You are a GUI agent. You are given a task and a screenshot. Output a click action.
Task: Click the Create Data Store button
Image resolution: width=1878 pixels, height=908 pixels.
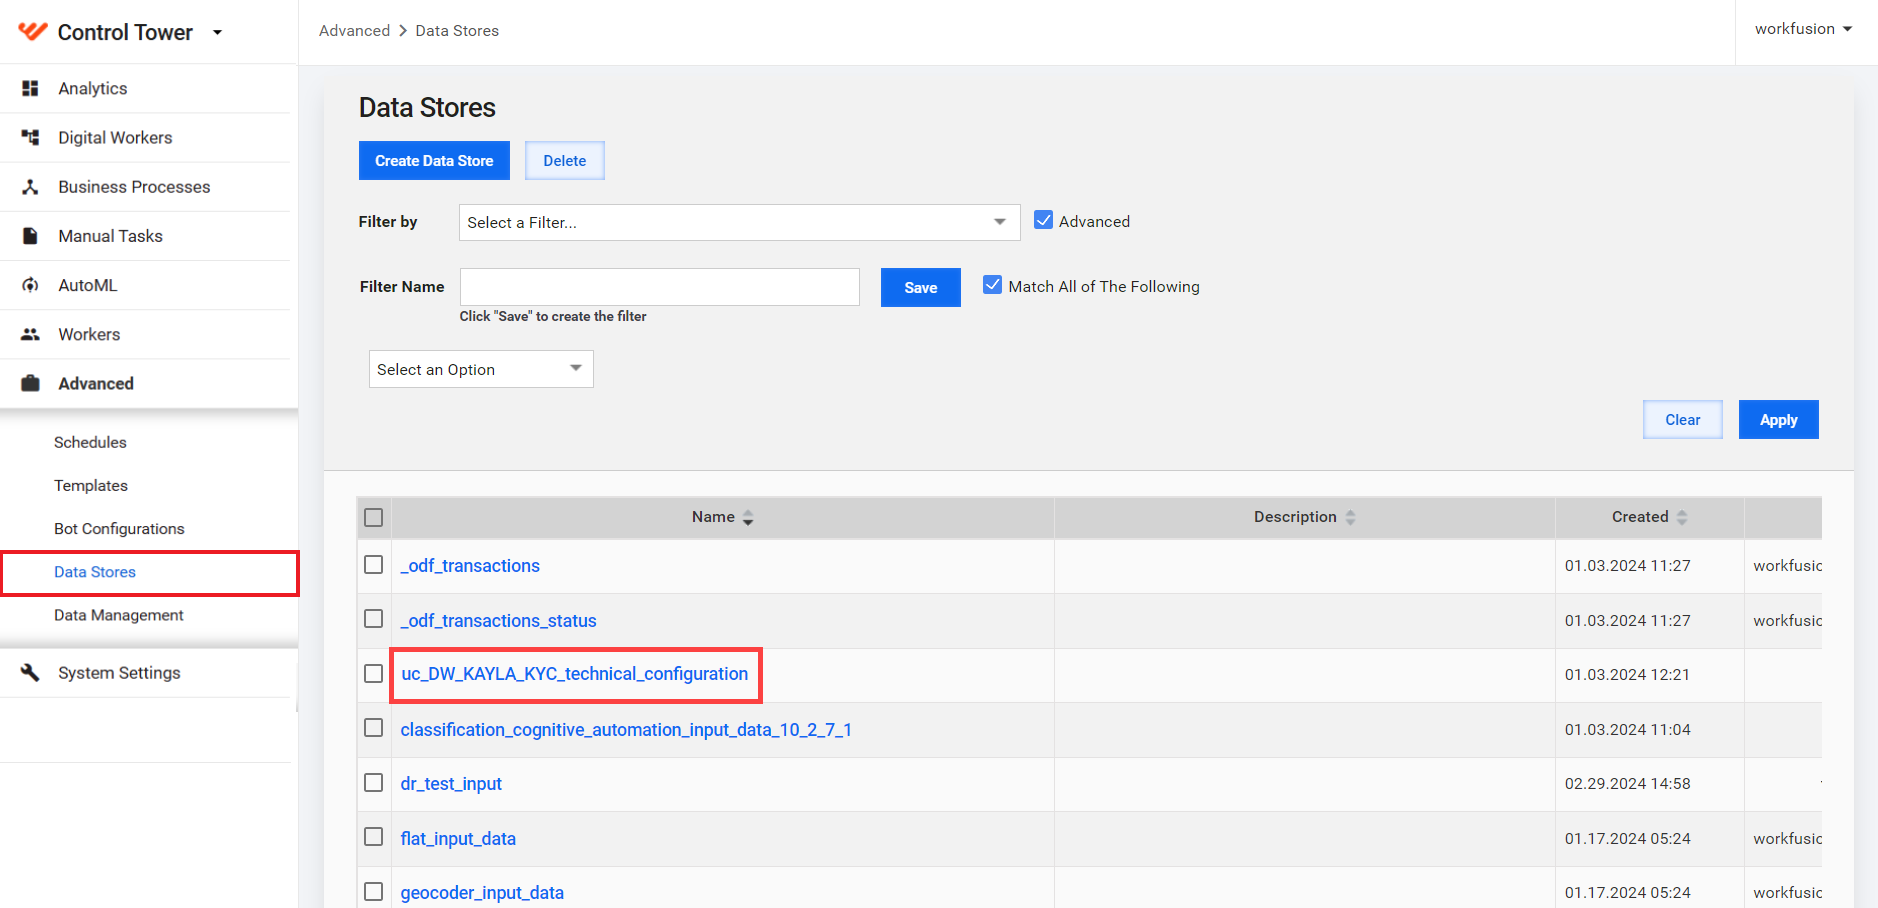[x=434, y=160]
